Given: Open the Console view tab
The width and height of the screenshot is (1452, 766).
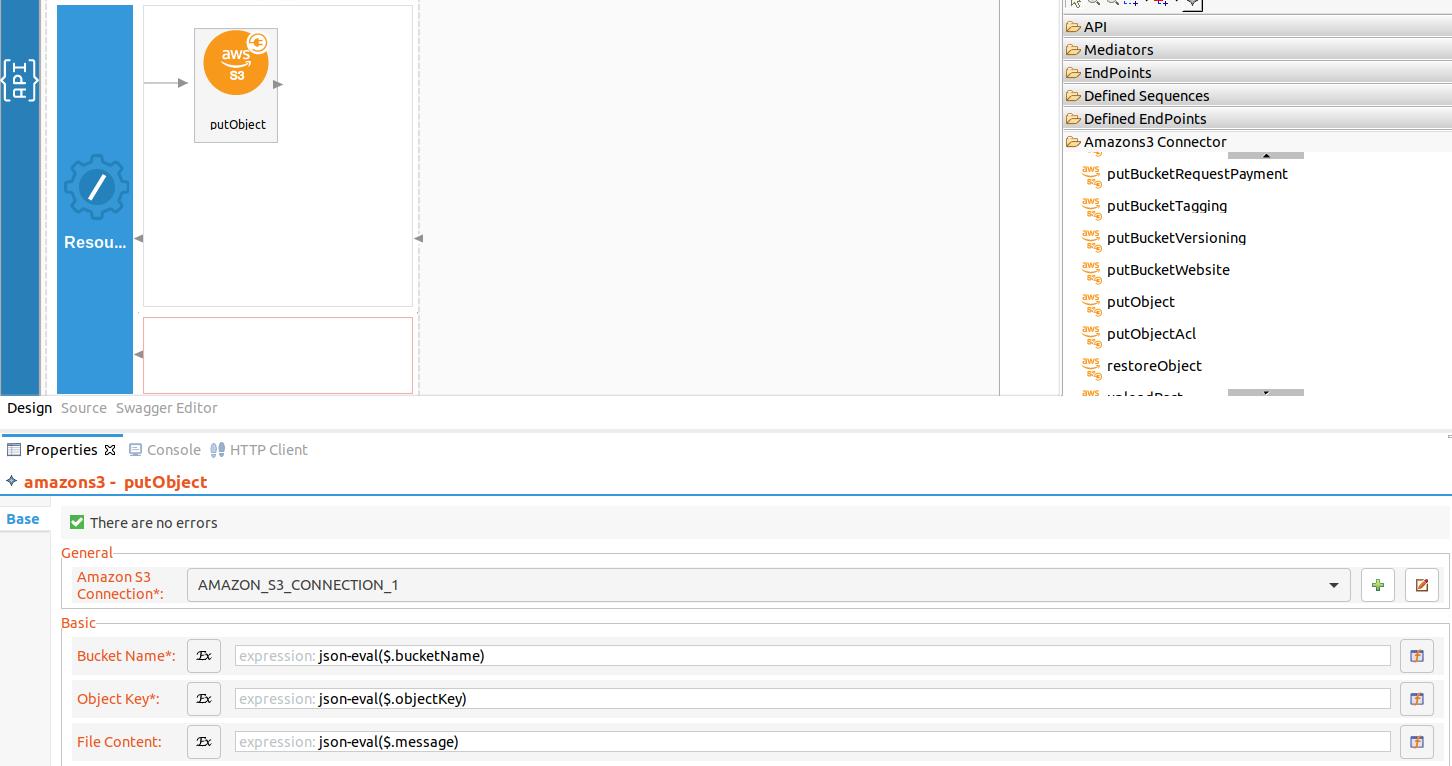Looking at the screenshot, I should (x=165, y=450).
